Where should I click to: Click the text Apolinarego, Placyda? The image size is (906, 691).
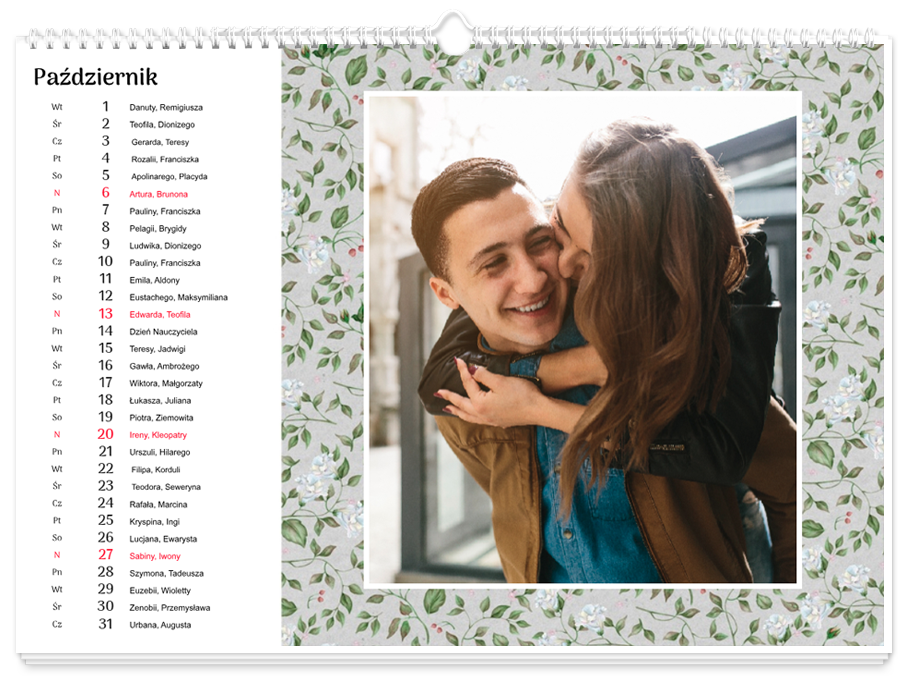(169, 177)
